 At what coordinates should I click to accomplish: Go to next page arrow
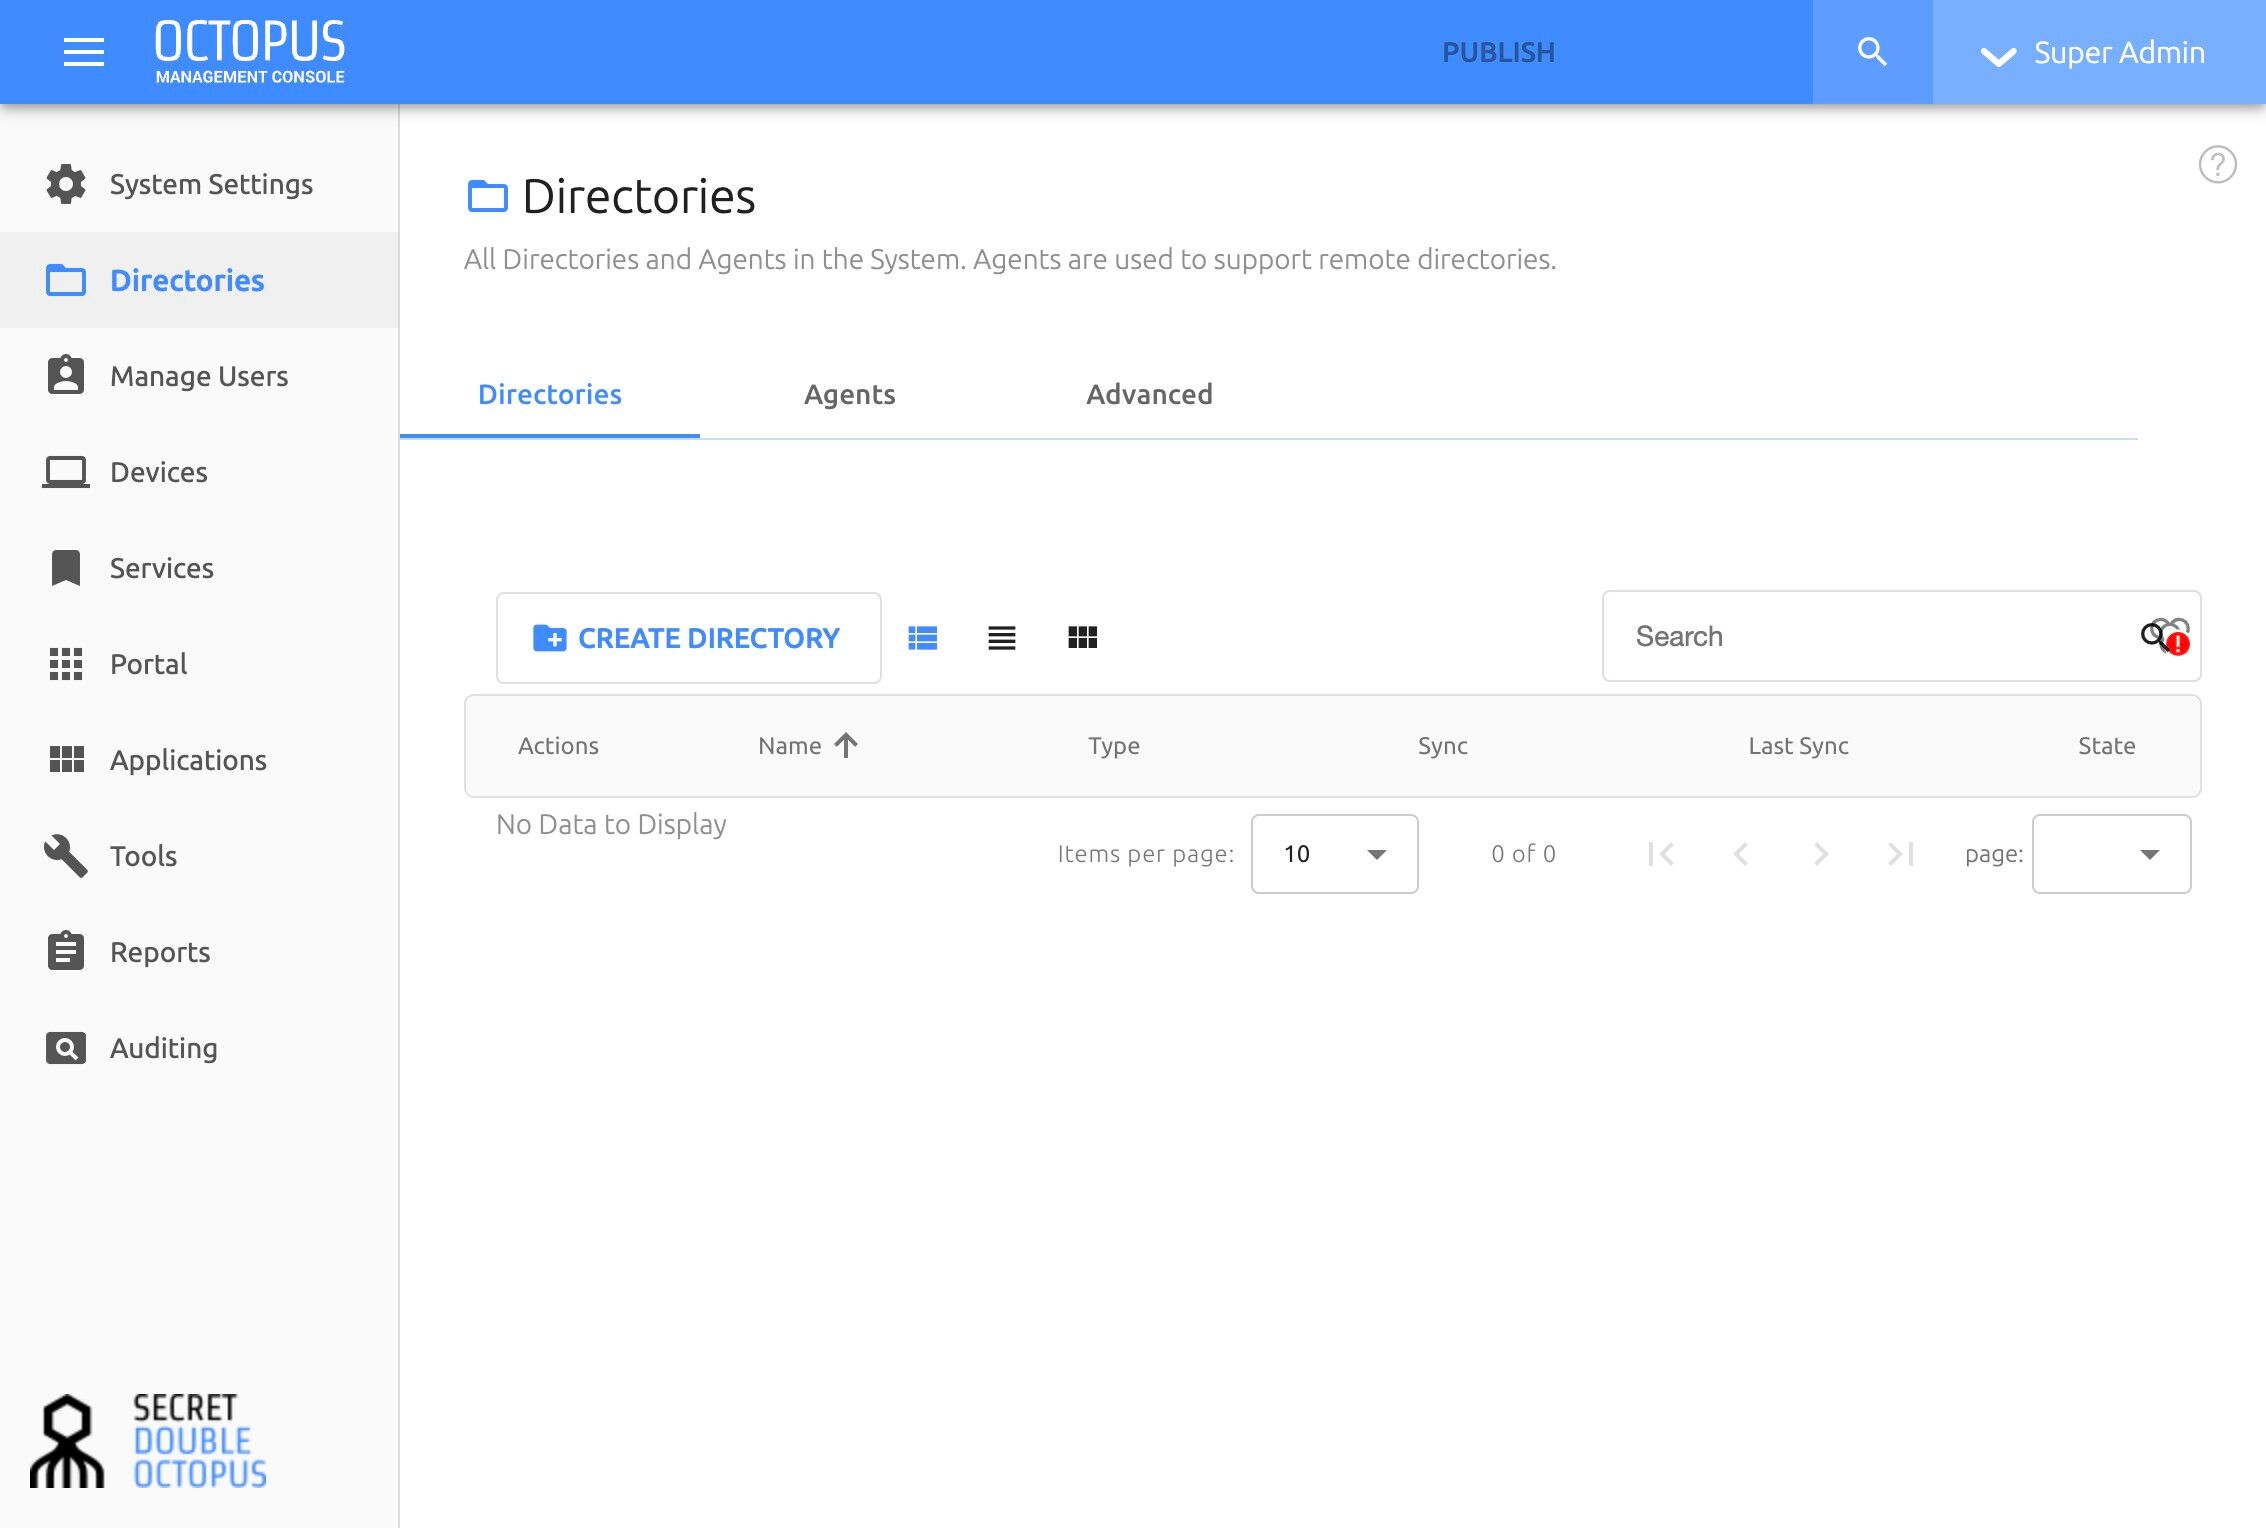click(1821, 854)
